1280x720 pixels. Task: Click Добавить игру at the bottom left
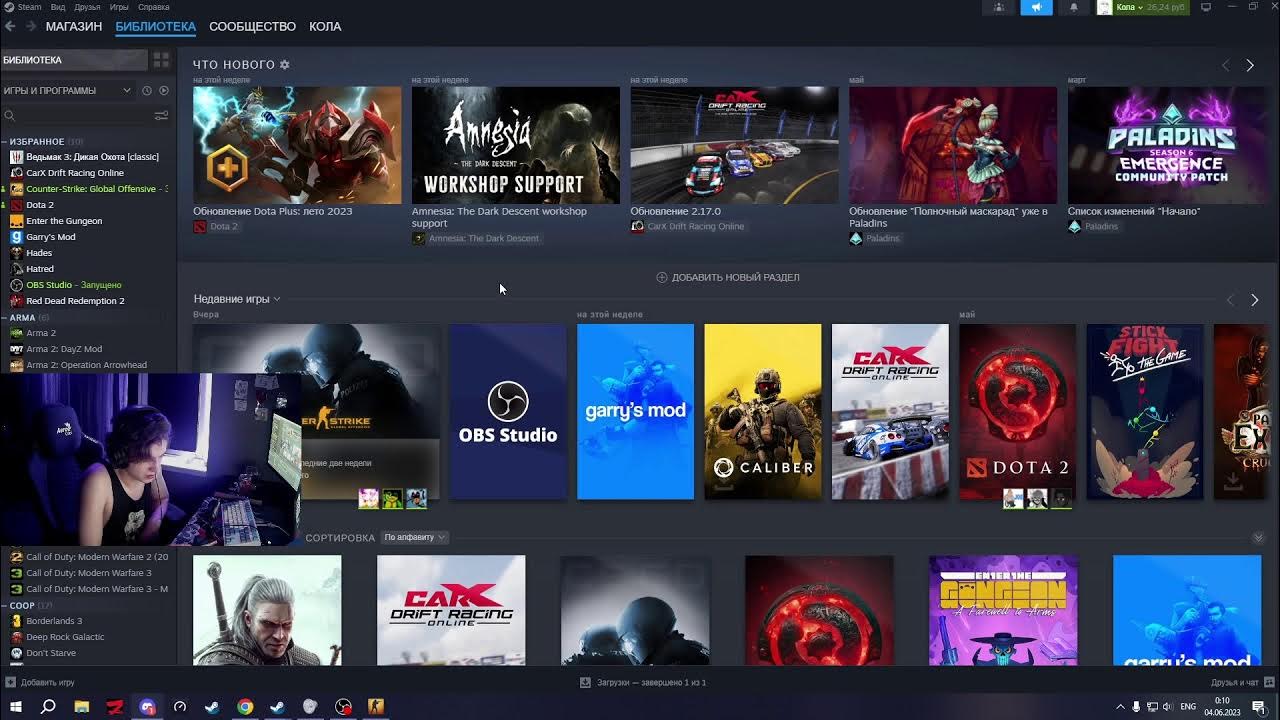(40, 682)
